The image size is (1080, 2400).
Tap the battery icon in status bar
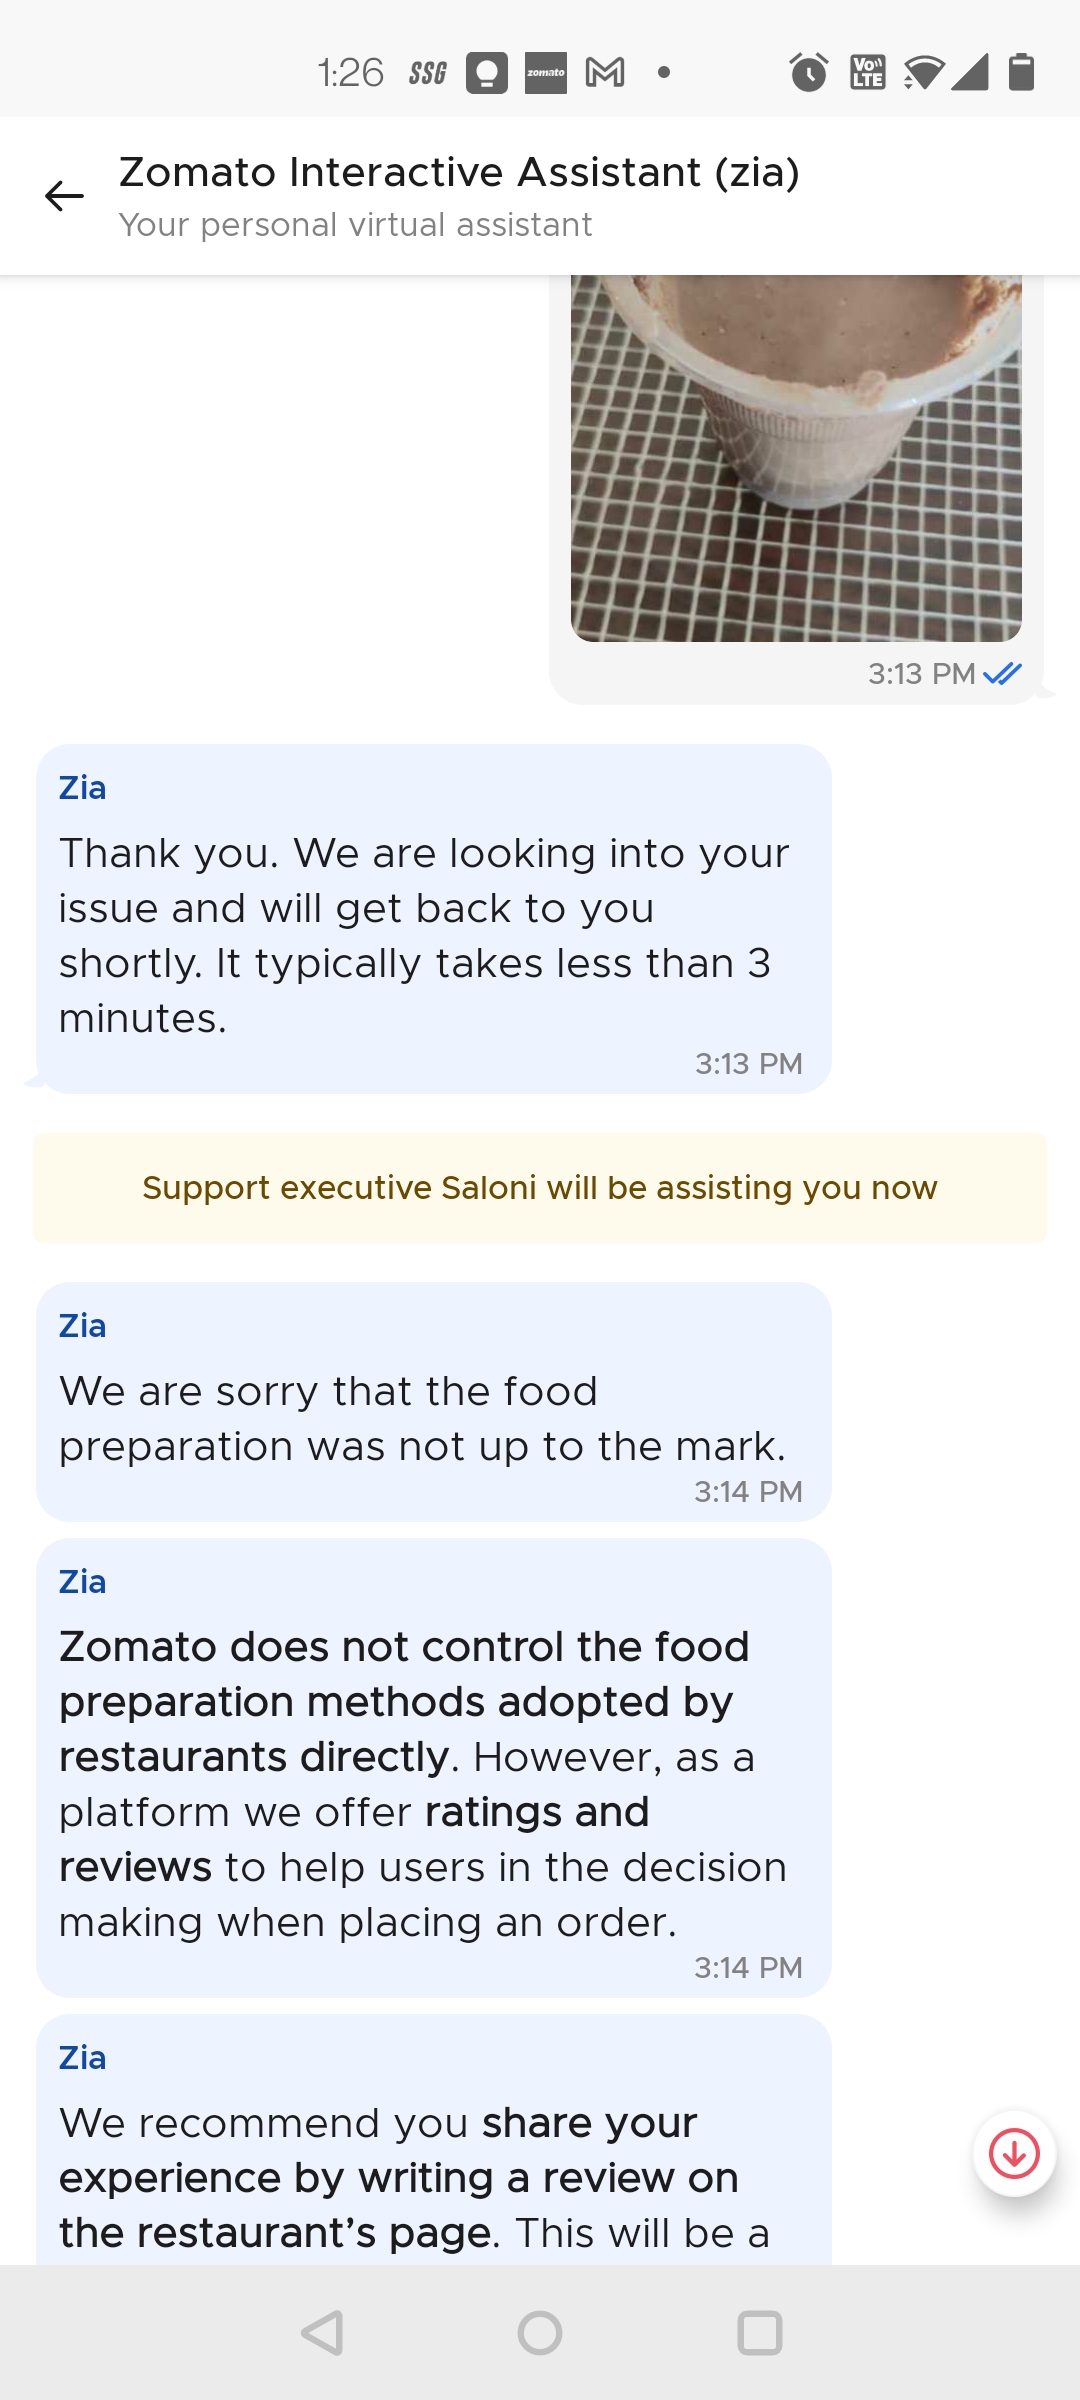1021,73
